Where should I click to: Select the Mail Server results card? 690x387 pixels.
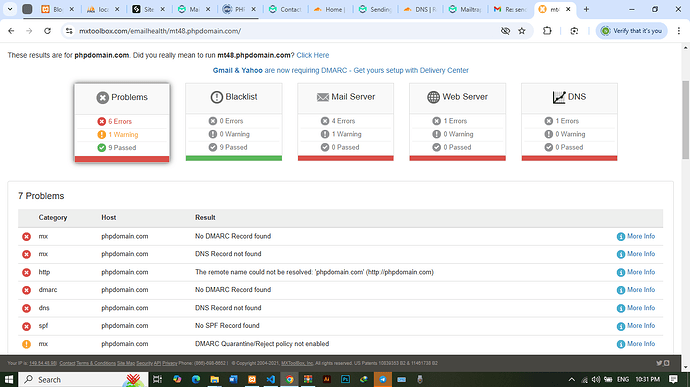click(x=345, y=122)
